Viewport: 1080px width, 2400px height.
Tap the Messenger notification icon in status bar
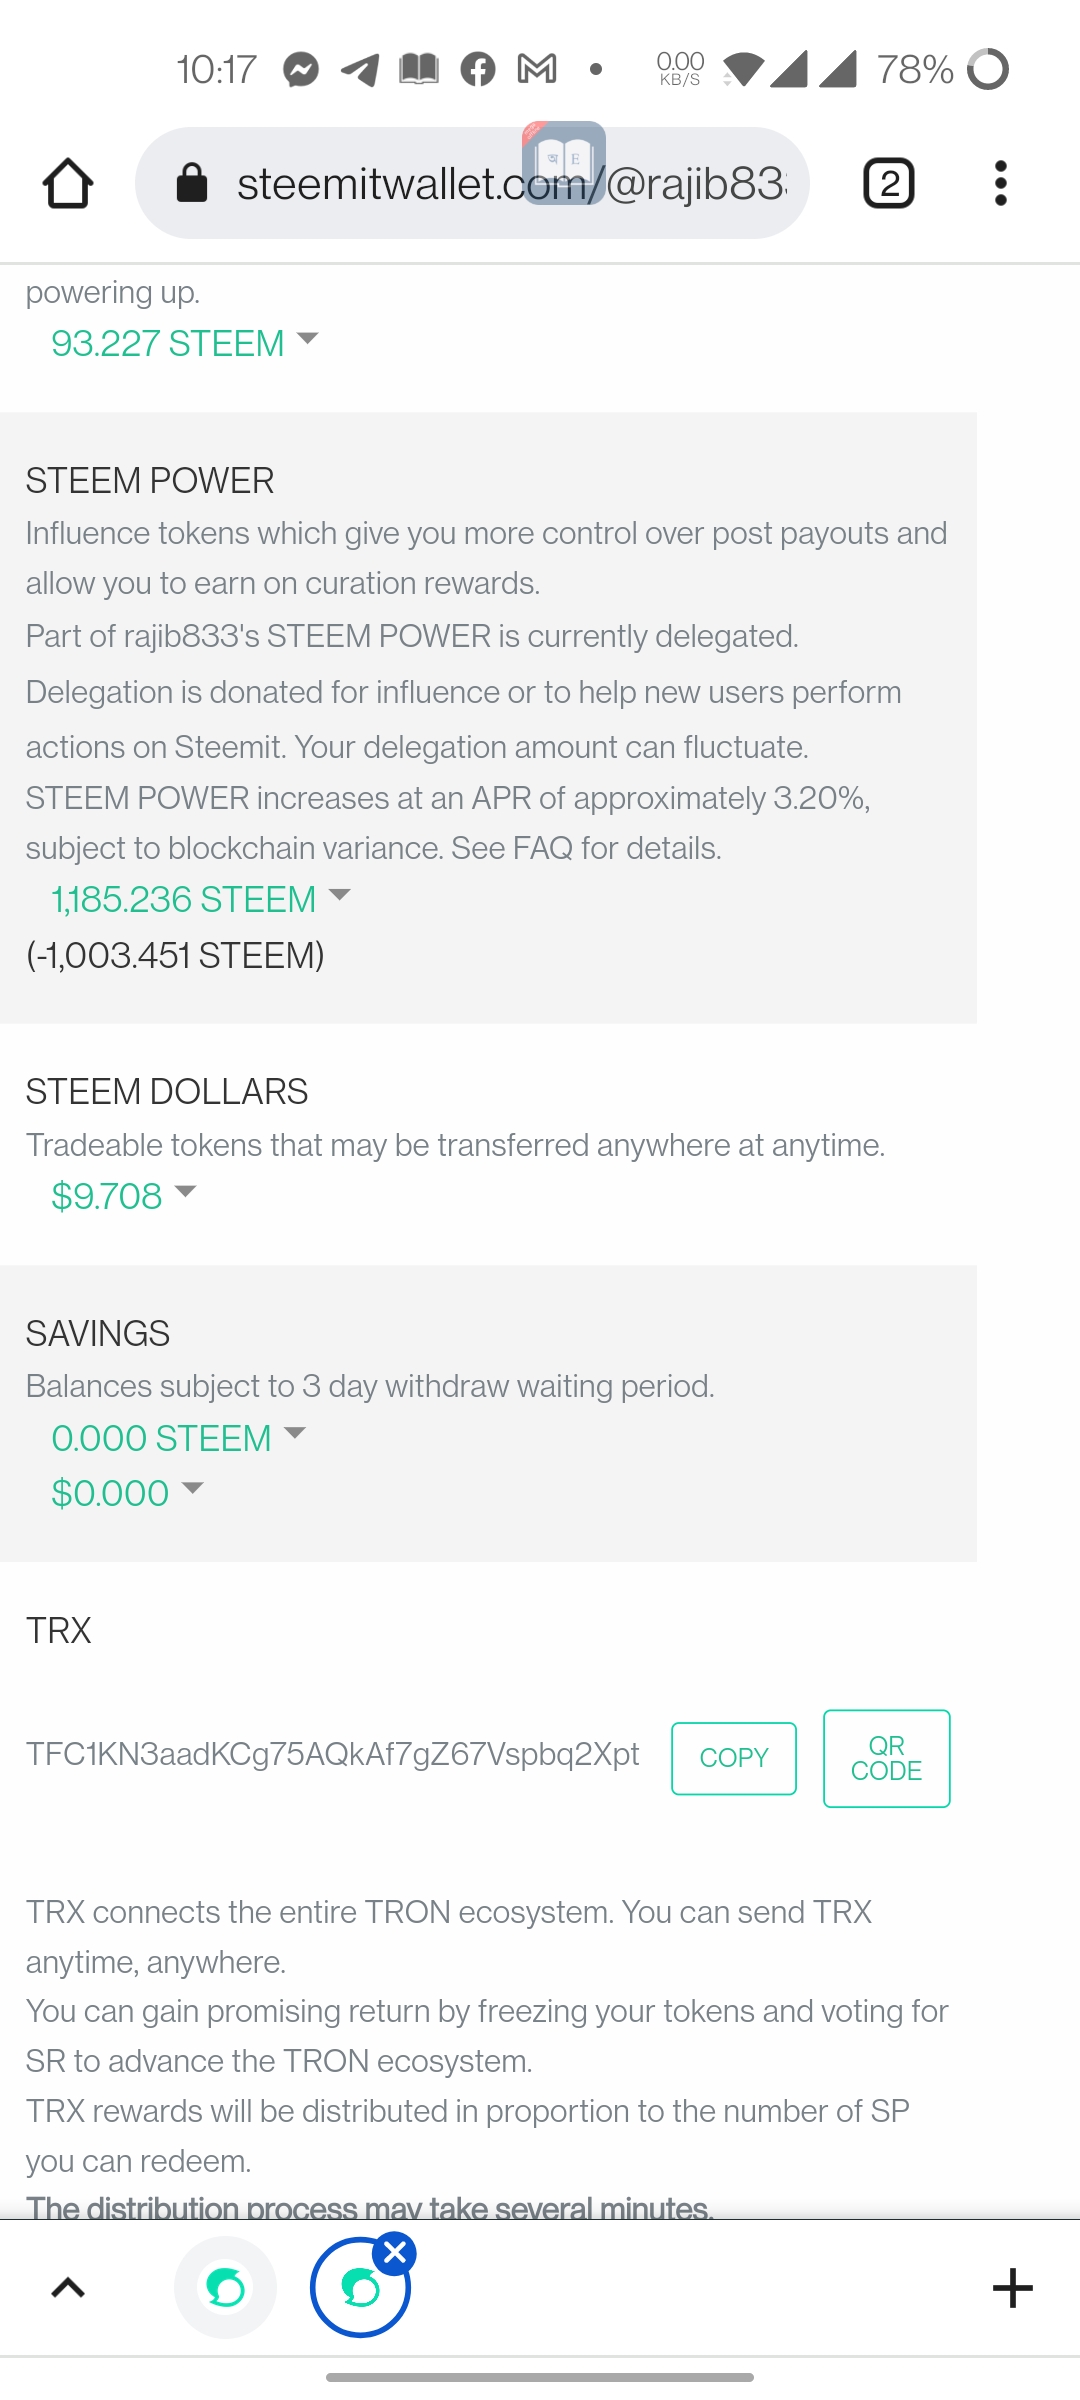coord(300,69)
